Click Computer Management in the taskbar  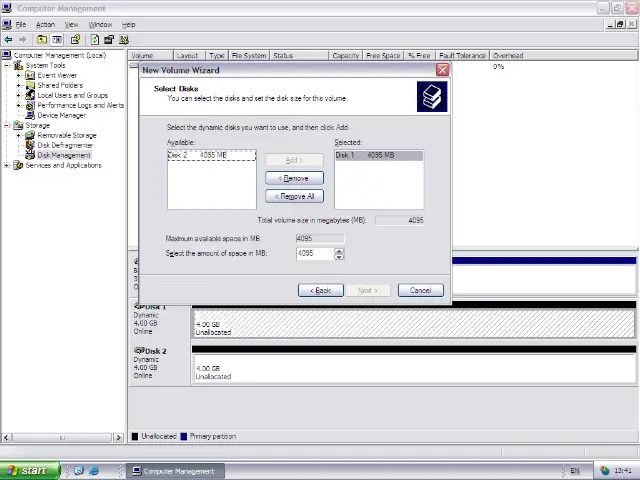pos(175,471)
